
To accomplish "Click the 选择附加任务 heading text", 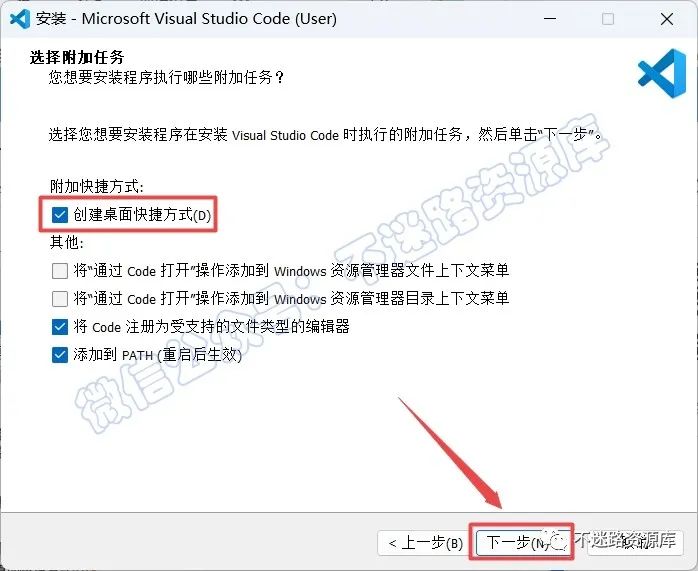I will [x=77, y=57].
